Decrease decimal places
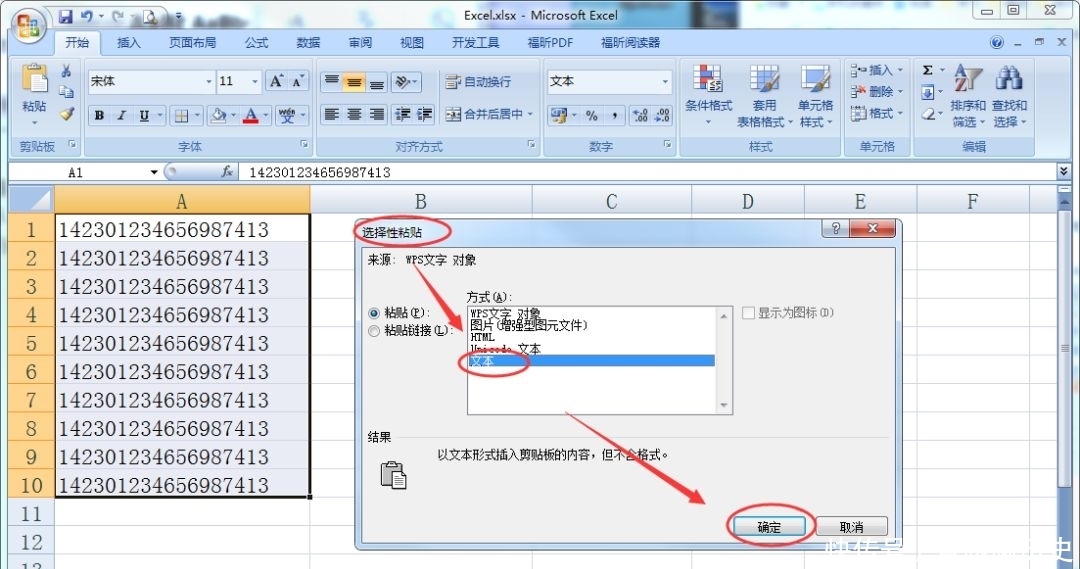The image size is (1080, 569). pyautogui.click(x=662, y=115)
